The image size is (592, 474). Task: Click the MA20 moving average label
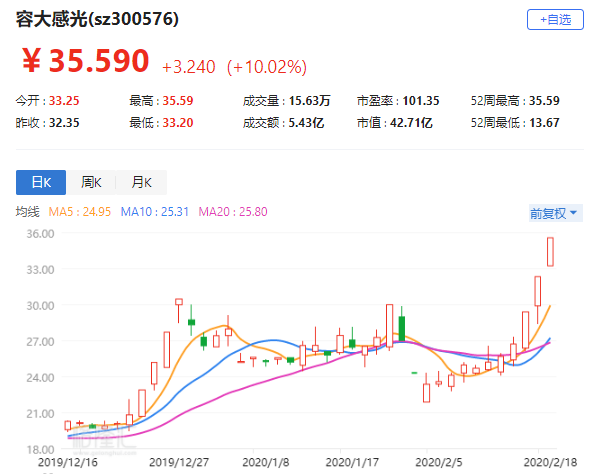coord(233,212)
